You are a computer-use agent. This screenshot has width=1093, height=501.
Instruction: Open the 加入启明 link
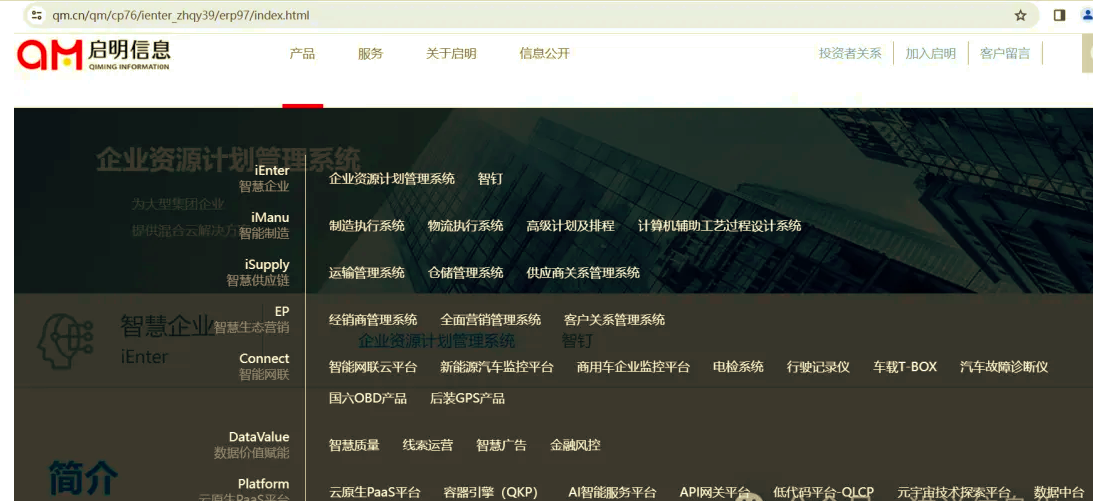tap(930, 54)
